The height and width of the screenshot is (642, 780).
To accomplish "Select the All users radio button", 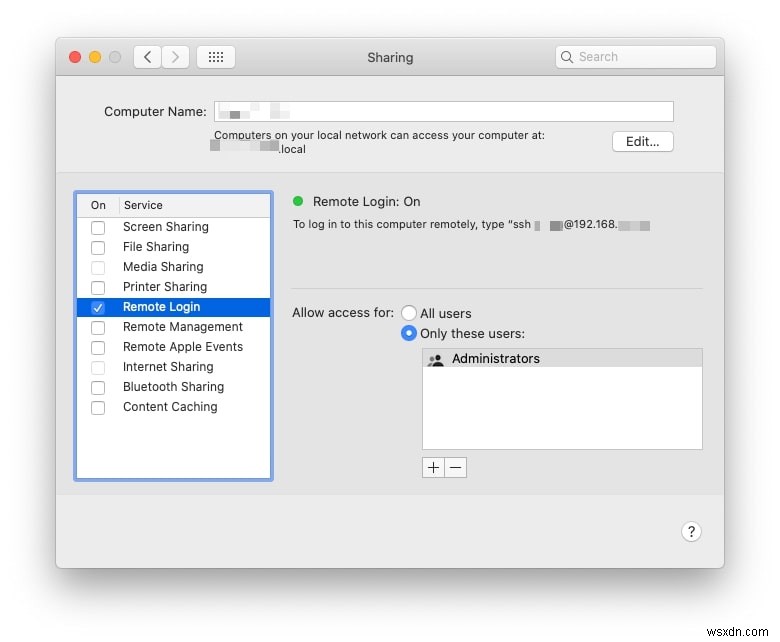I will (409, 313).
